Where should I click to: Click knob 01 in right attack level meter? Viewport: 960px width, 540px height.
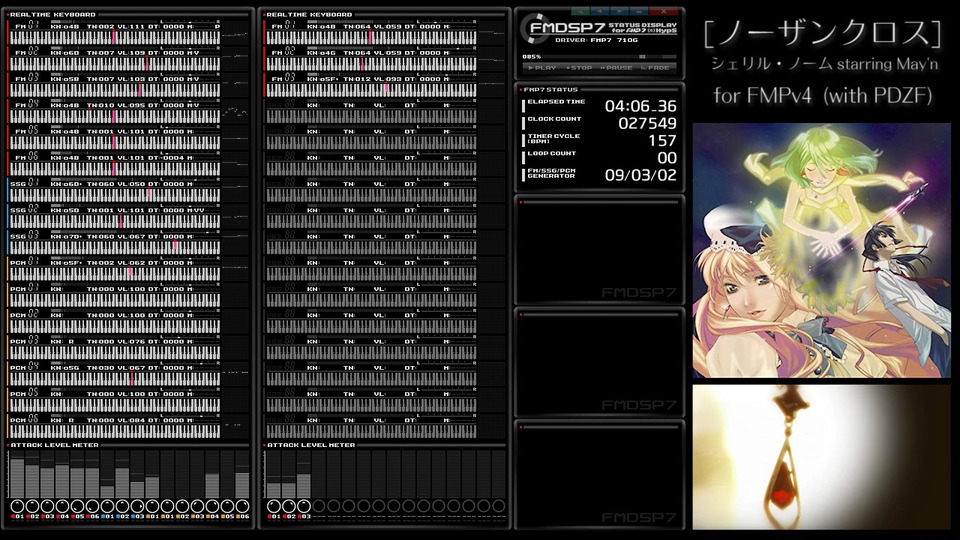coord(274,506)
